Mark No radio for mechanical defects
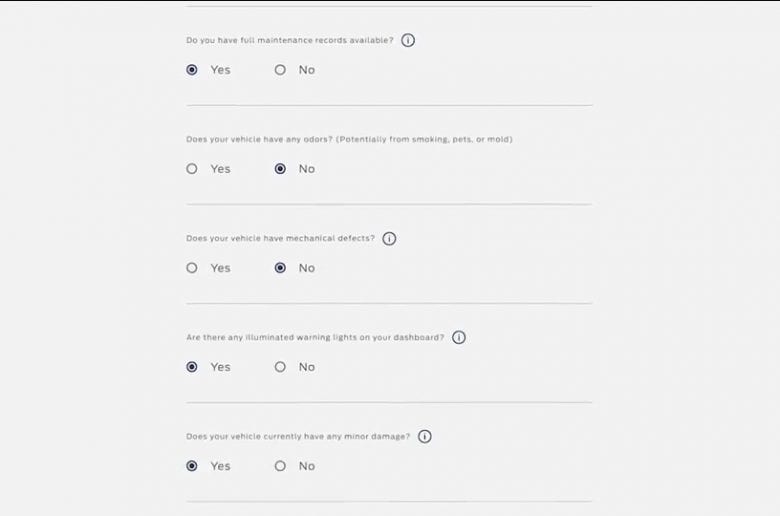780x516 pixels. point(280,268)
